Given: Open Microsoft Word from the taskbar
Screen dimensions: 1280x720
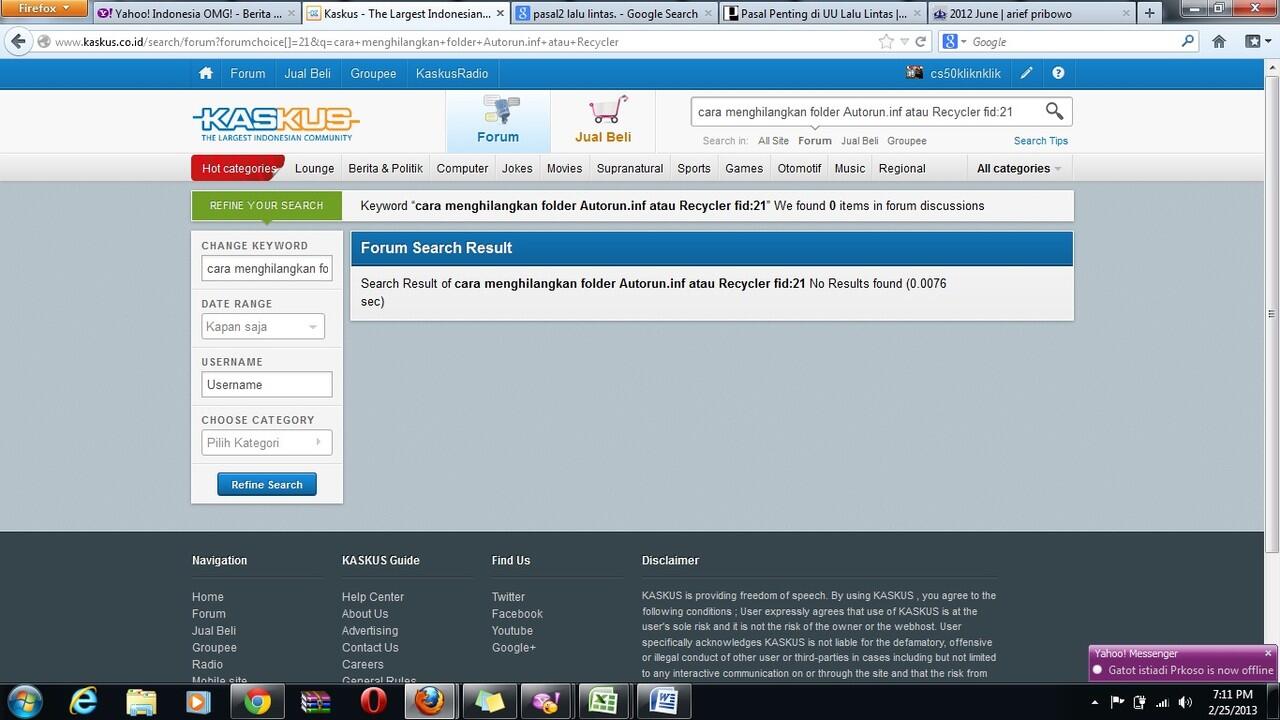Looking at the screenshot, I should pos(663,701).
